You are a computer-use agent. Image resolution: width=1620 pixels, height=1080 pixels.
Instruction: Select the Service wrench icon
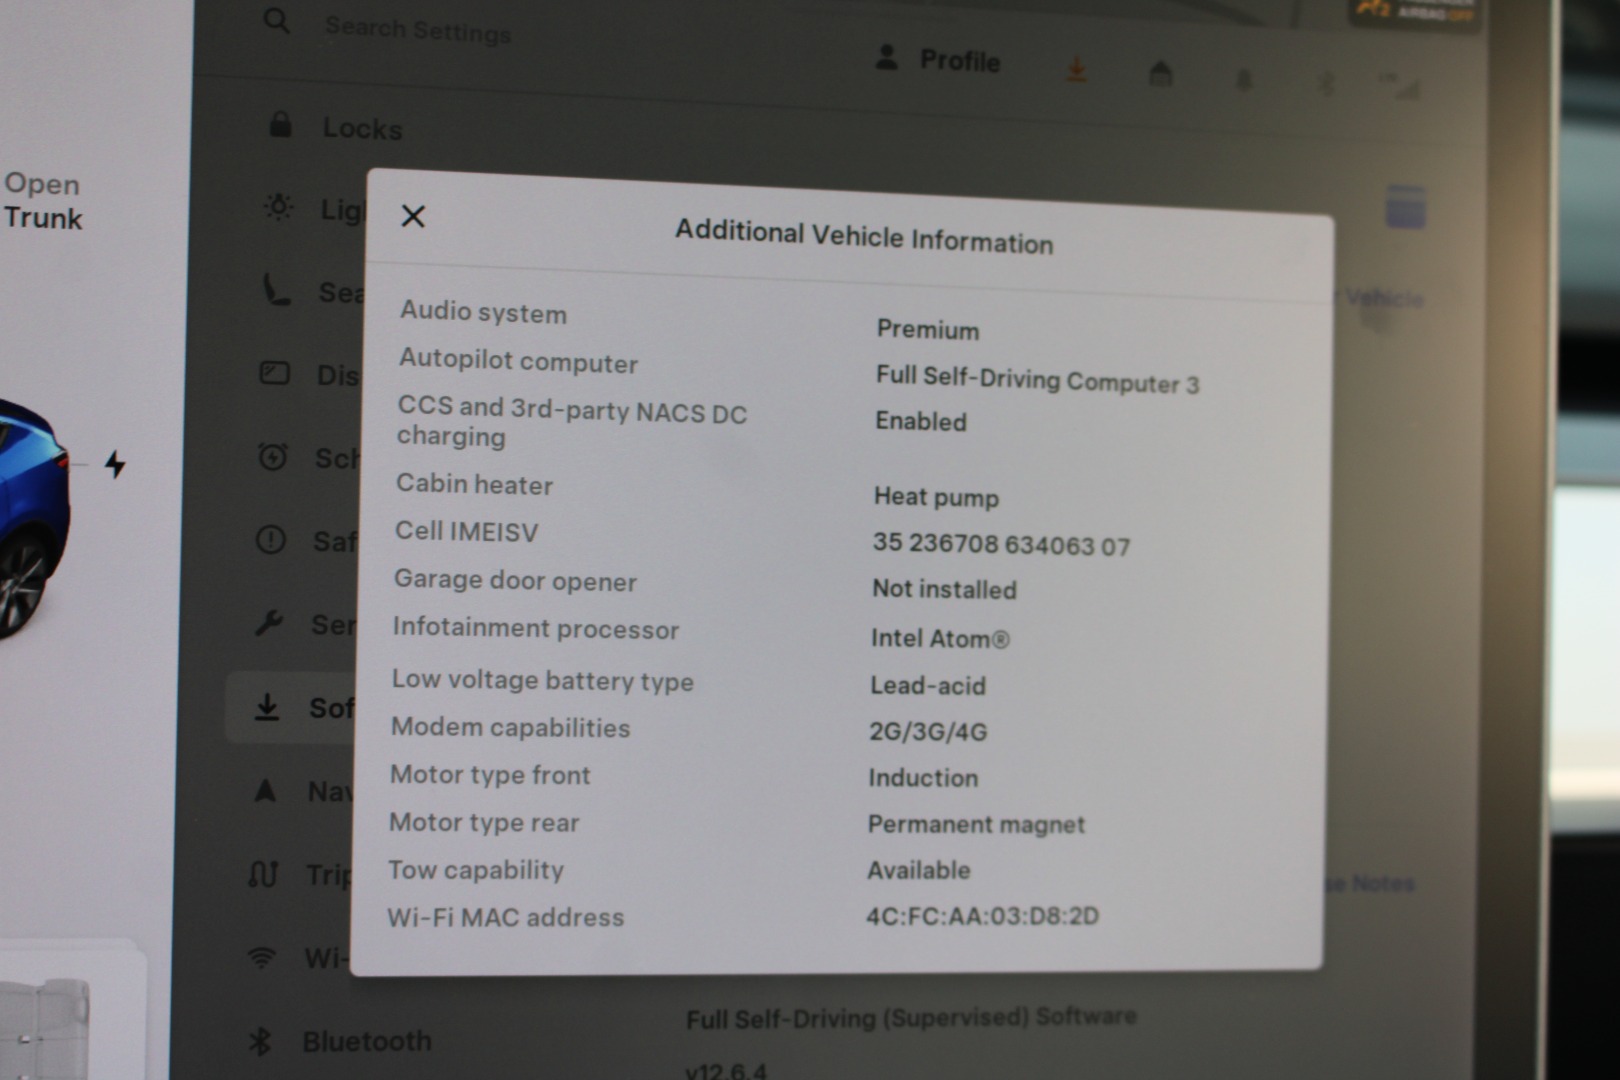[268, 624]
